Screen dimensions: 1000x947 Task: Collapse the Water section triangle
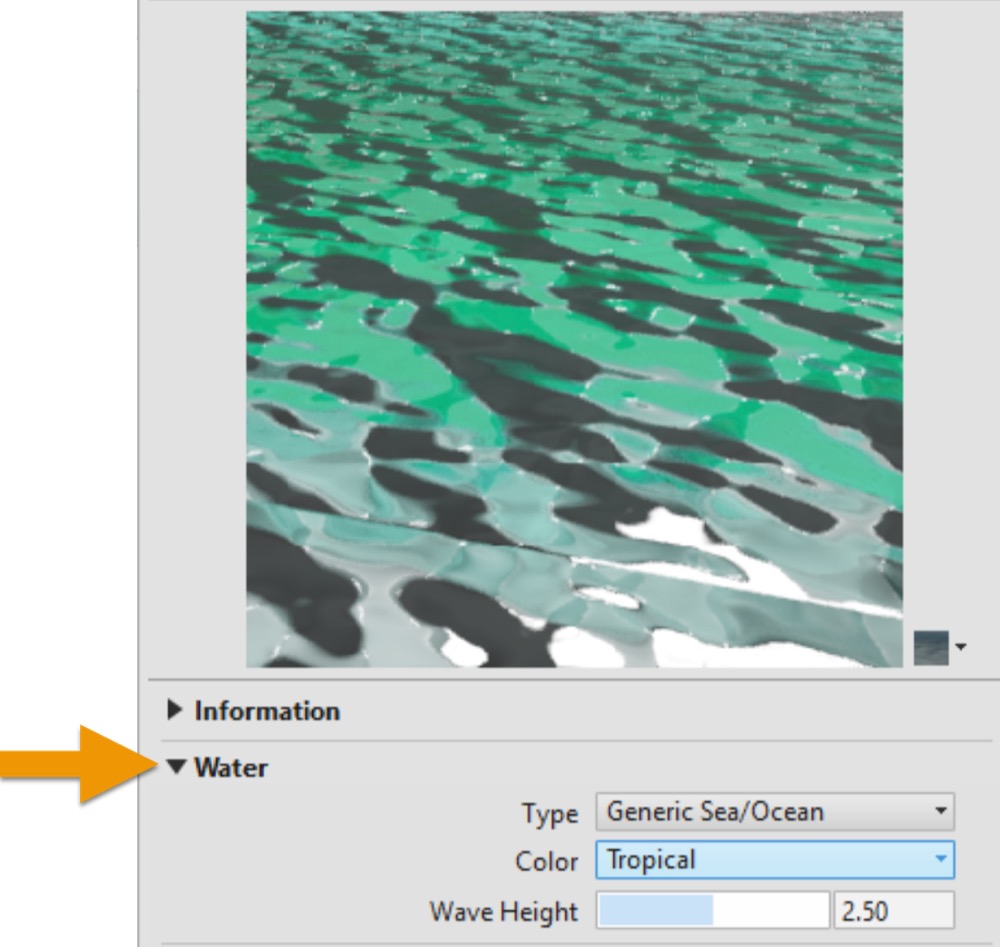177,768
